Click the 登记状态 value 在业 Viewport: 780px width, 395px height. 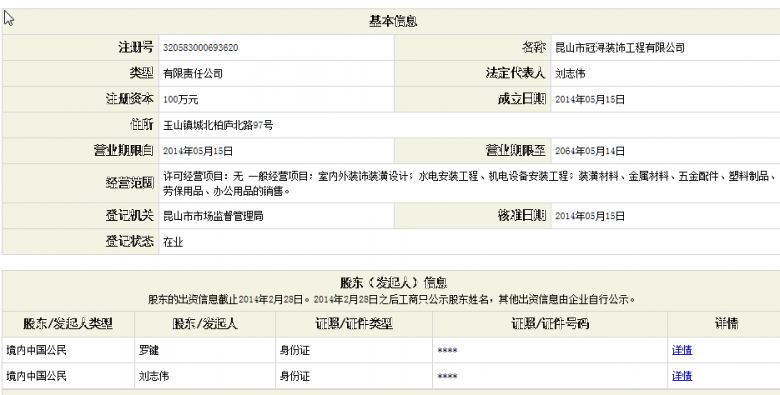(x=173, y=242)
